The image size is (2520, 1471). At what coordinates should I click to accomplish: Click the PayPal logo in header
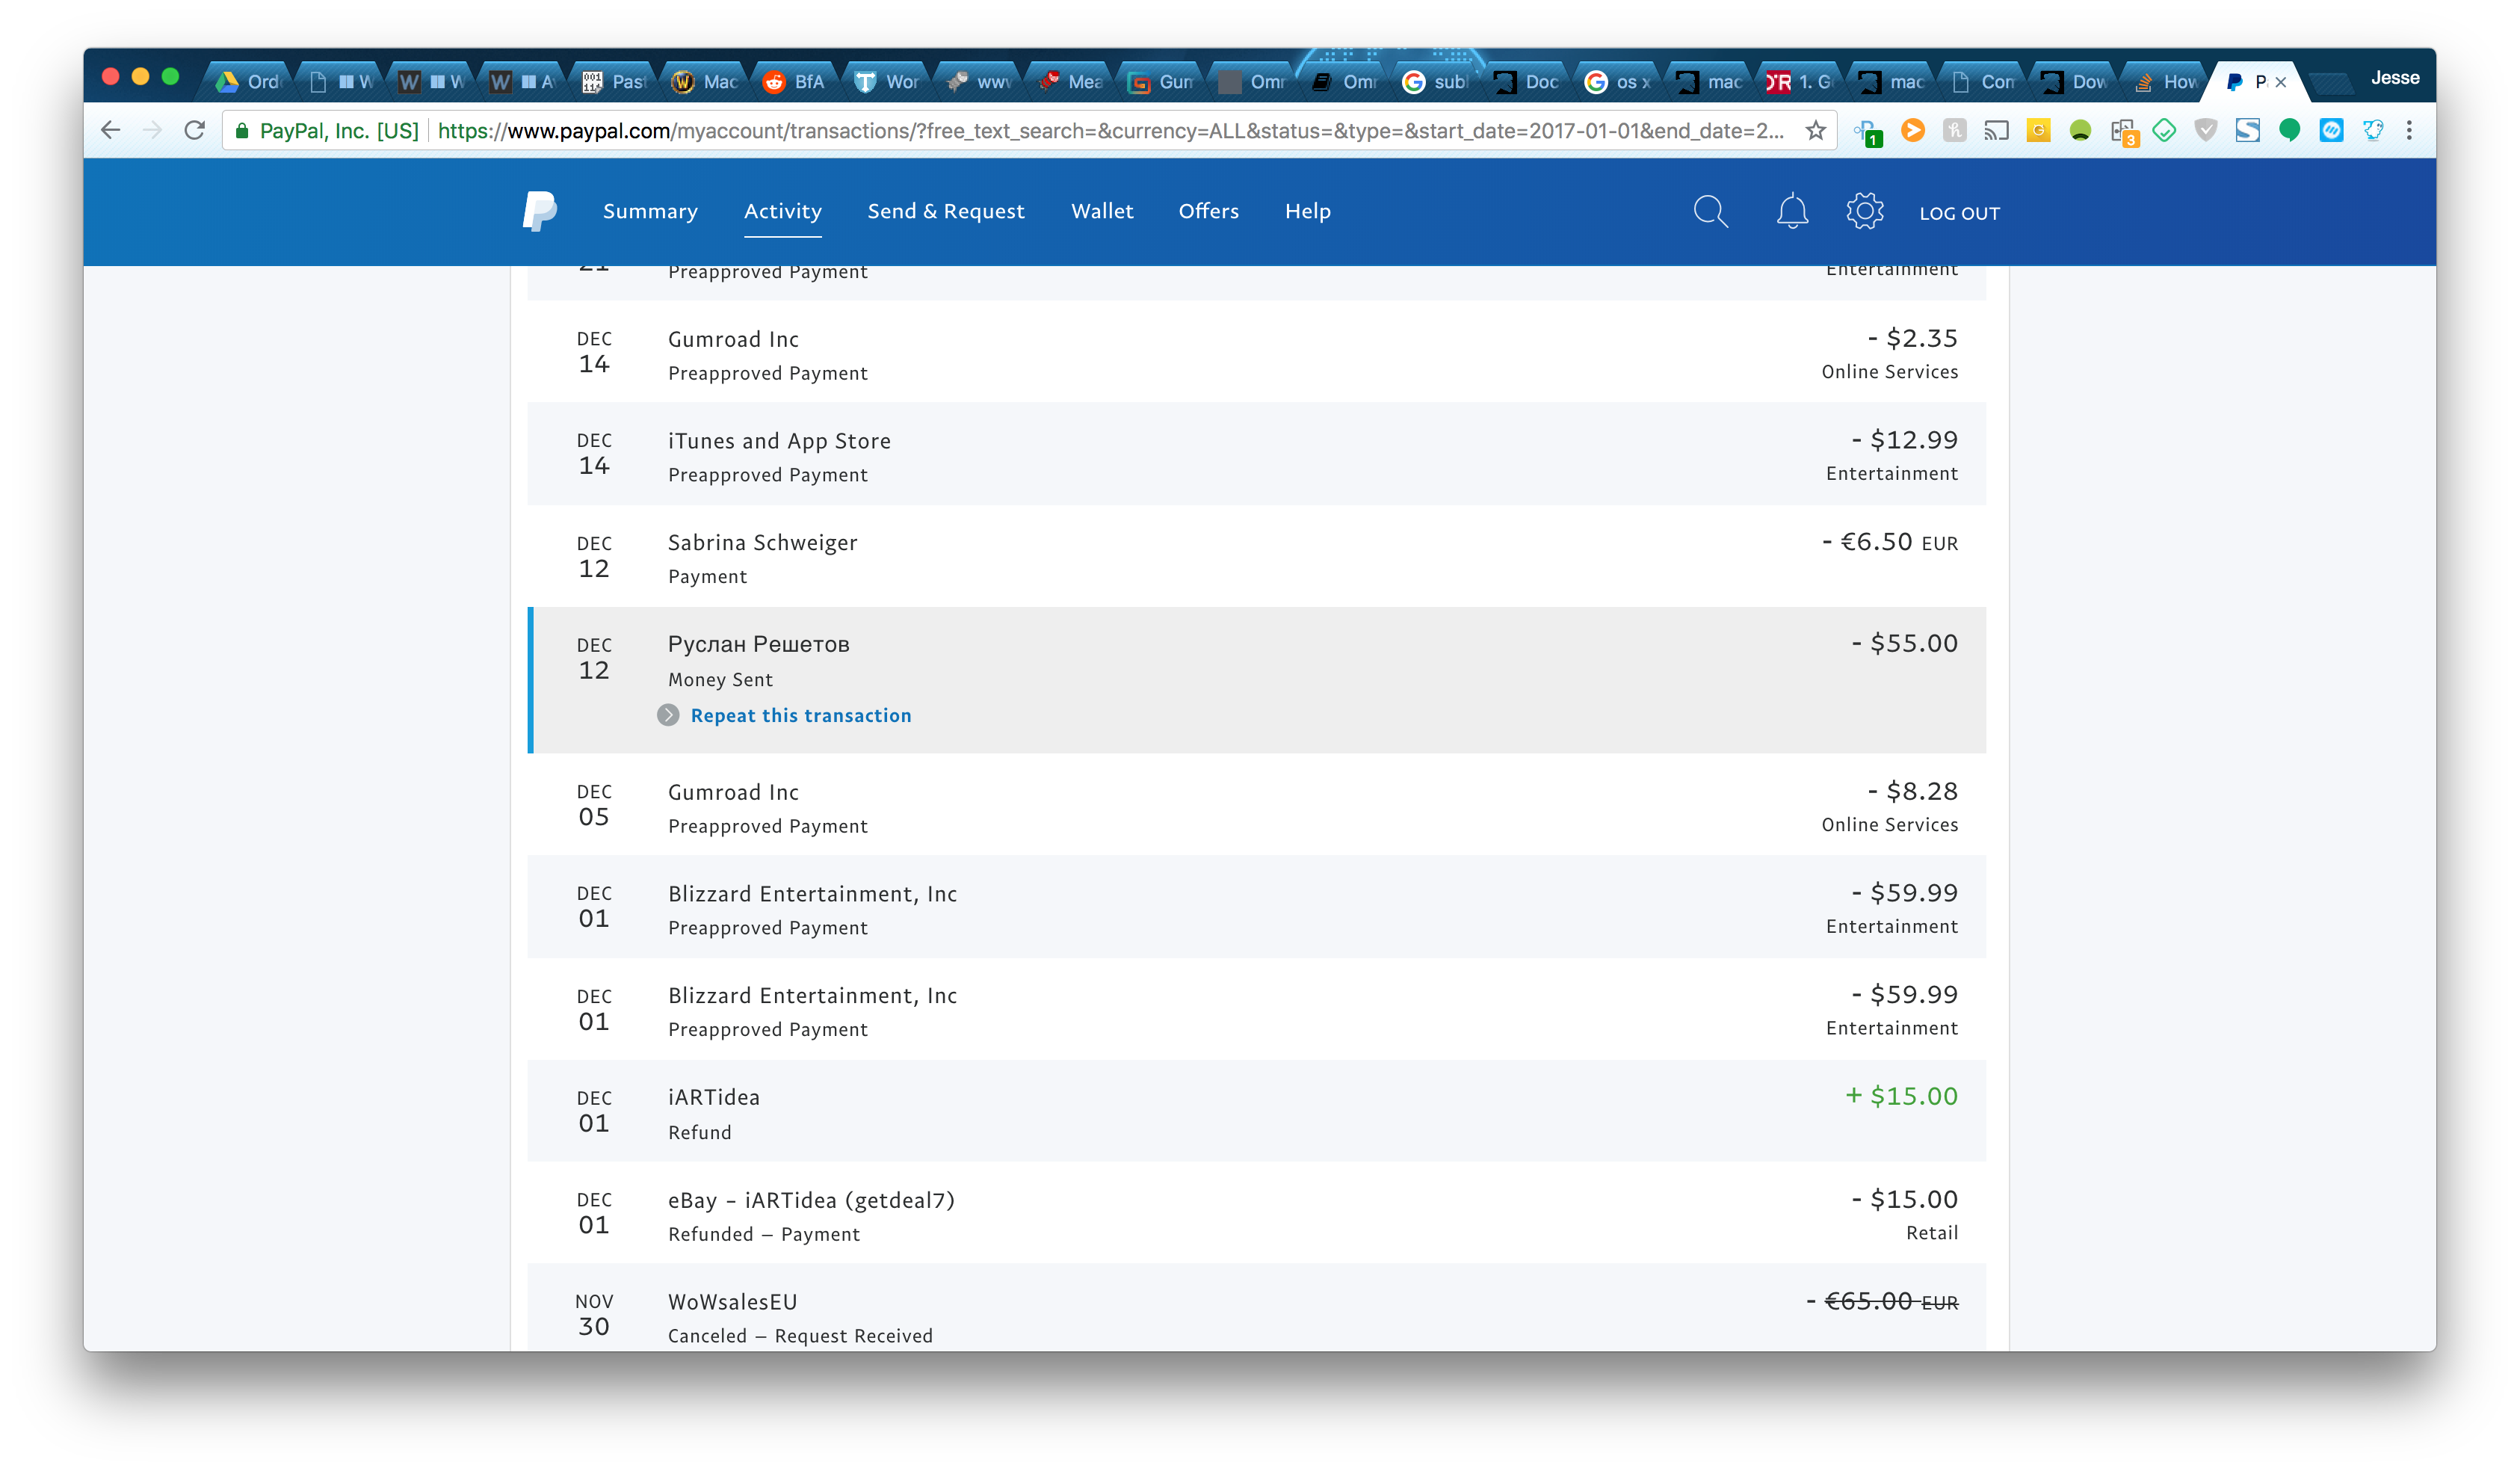click(x=540, y=211)
